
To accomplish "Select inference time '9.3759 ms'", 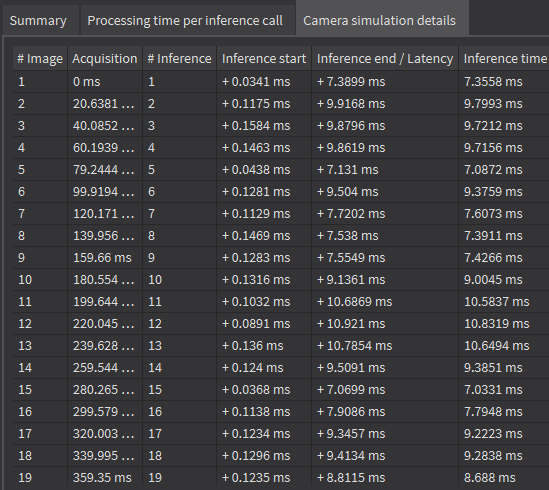I will point(504,192).
